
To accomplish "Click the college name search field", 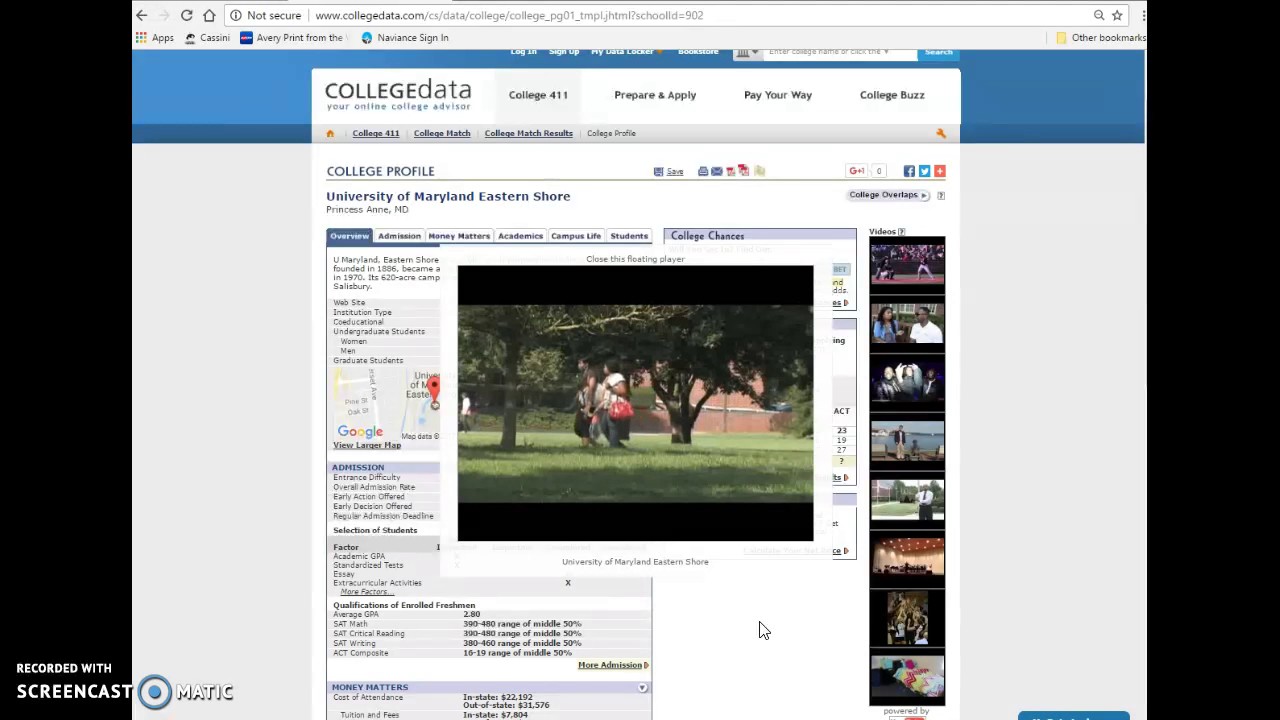I will point(838,53).
